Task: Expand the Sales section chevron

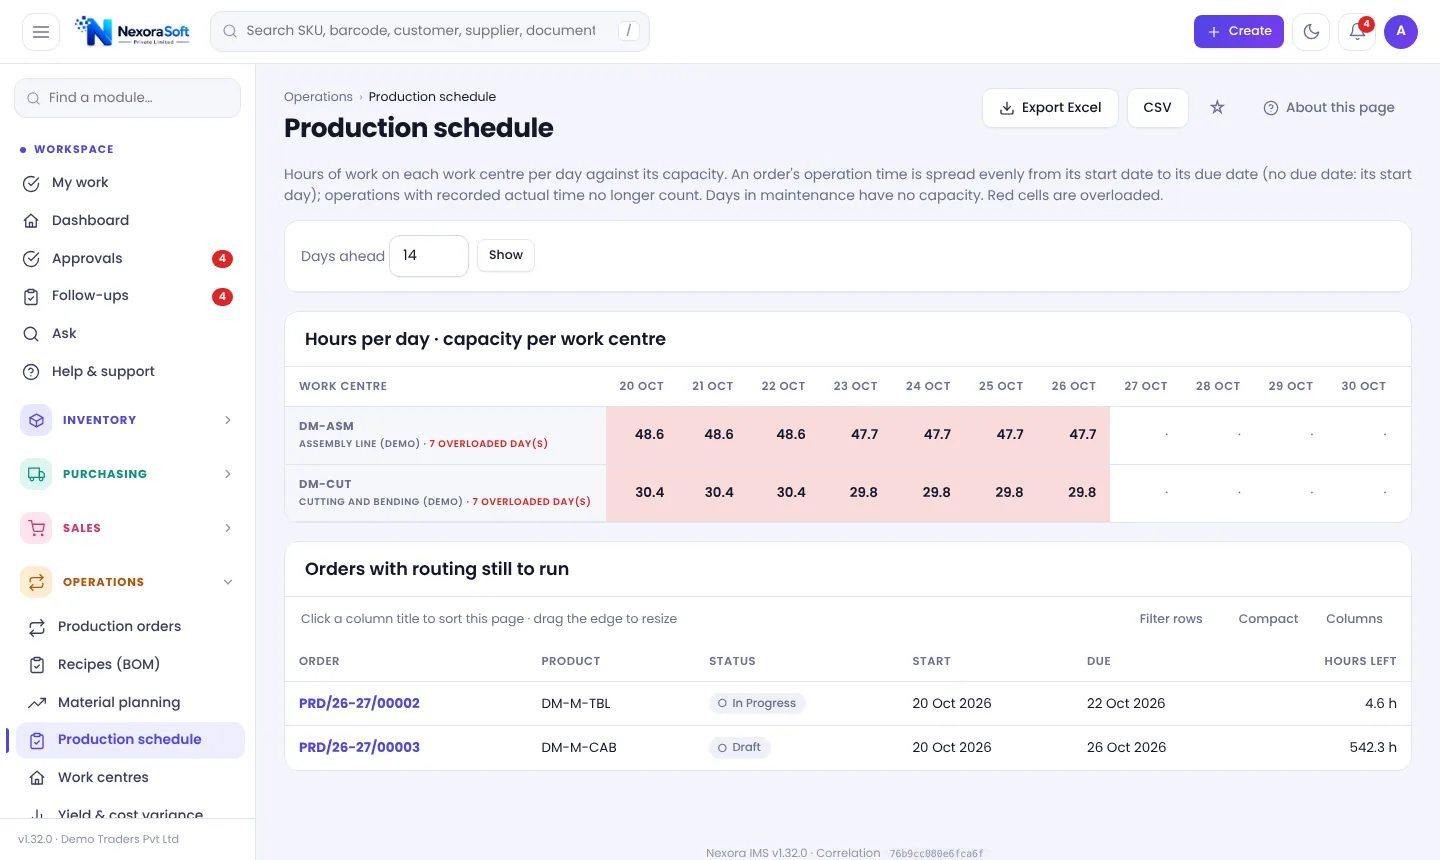Action: click(228, 528)
